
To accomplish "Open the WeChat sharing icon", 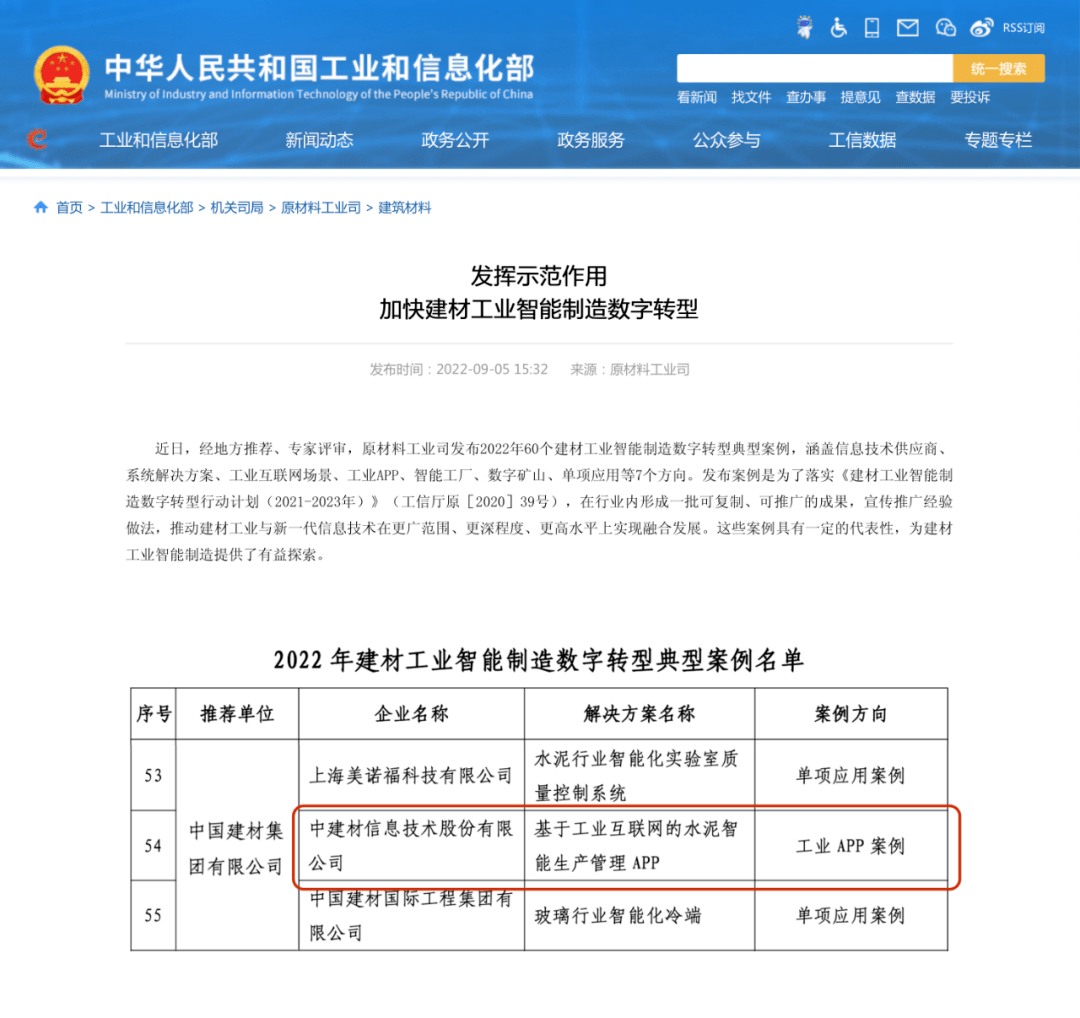I will pyautogui.click(x=944, y=28).
